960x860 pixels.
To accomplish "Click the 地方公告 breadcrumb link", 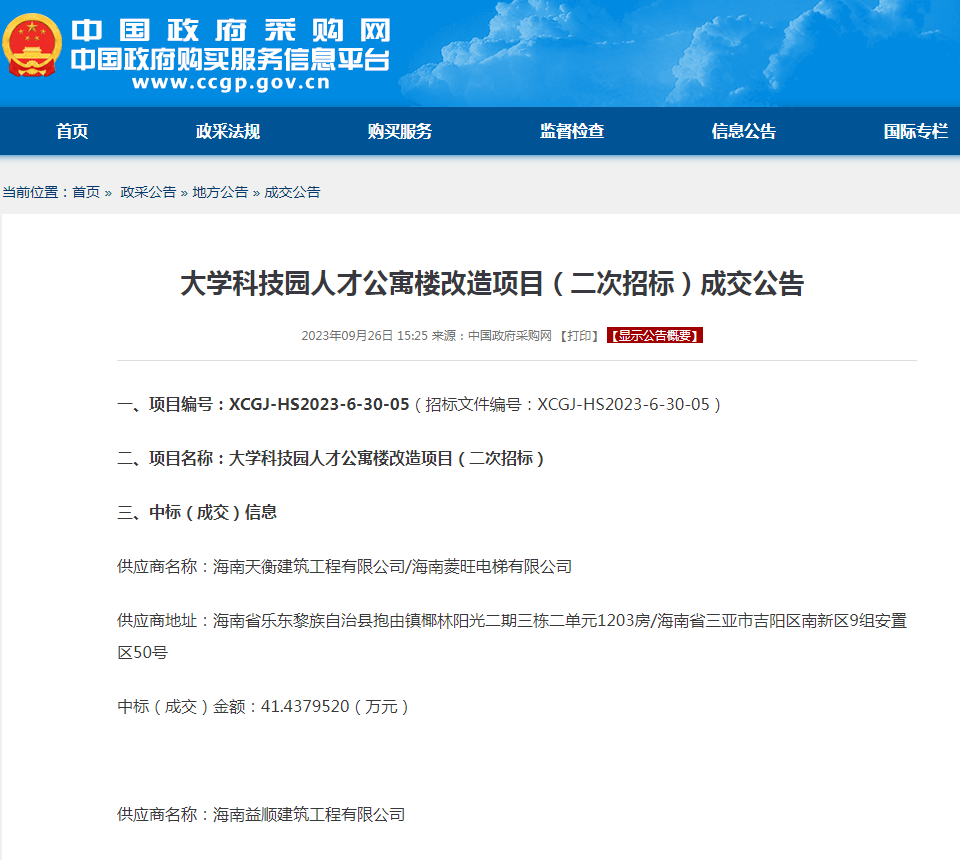I will 220,192.
